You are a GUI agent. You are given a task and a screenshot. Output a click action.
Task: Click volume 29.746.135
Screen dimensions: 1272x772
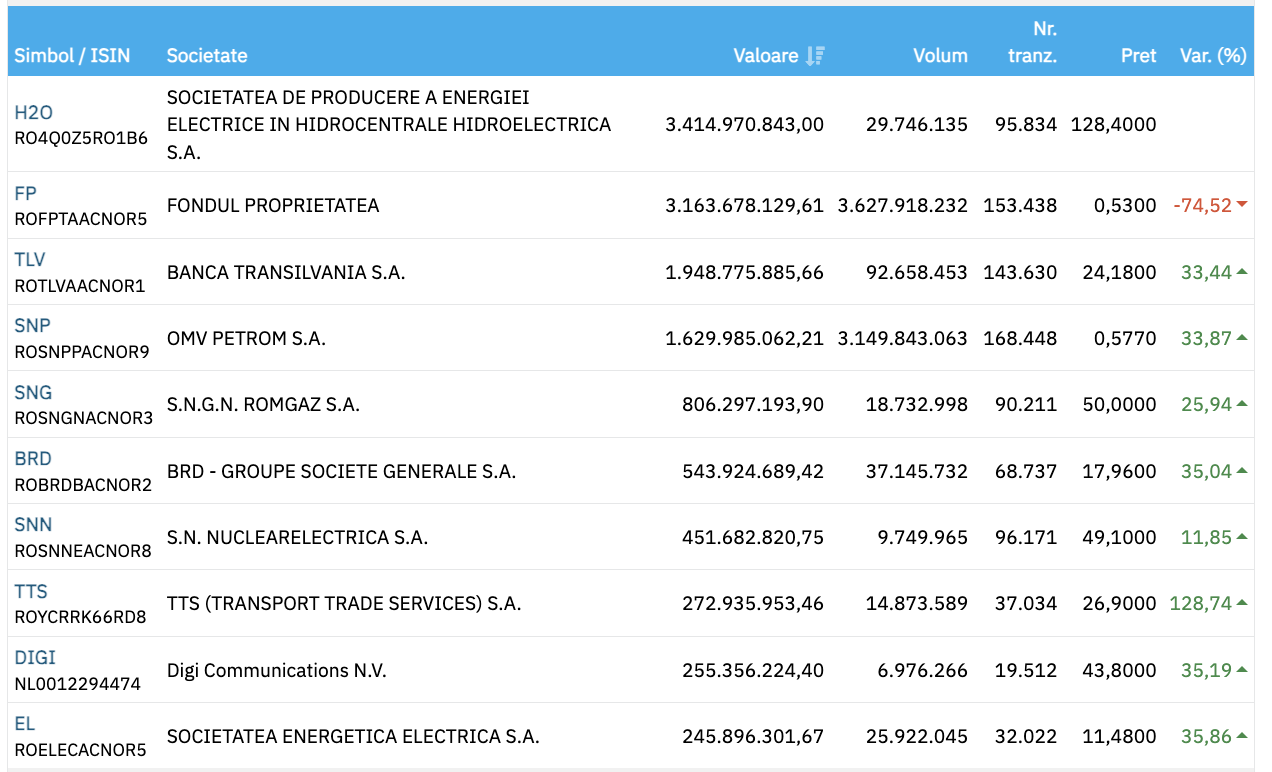917,124
